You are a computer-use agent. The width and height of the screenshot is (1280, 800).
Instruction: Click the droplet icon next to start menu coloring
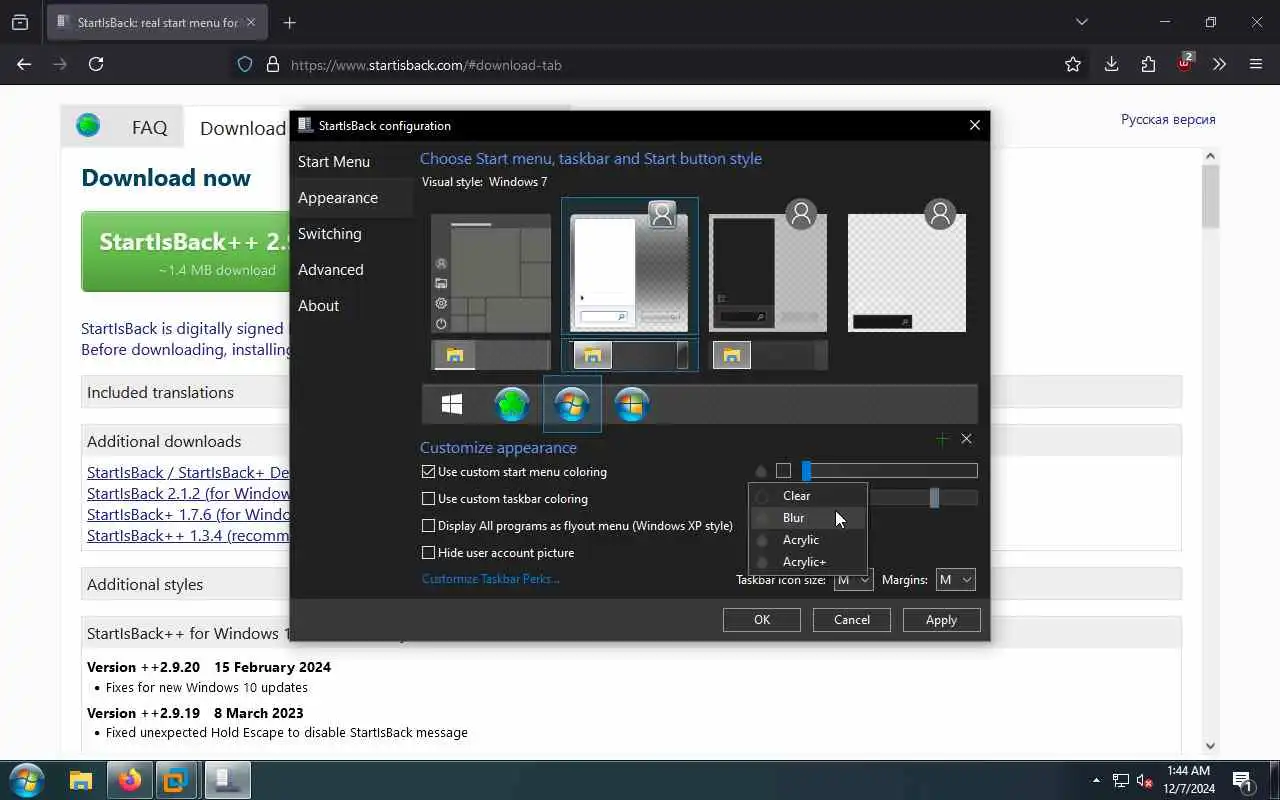[x=761, y=471]
